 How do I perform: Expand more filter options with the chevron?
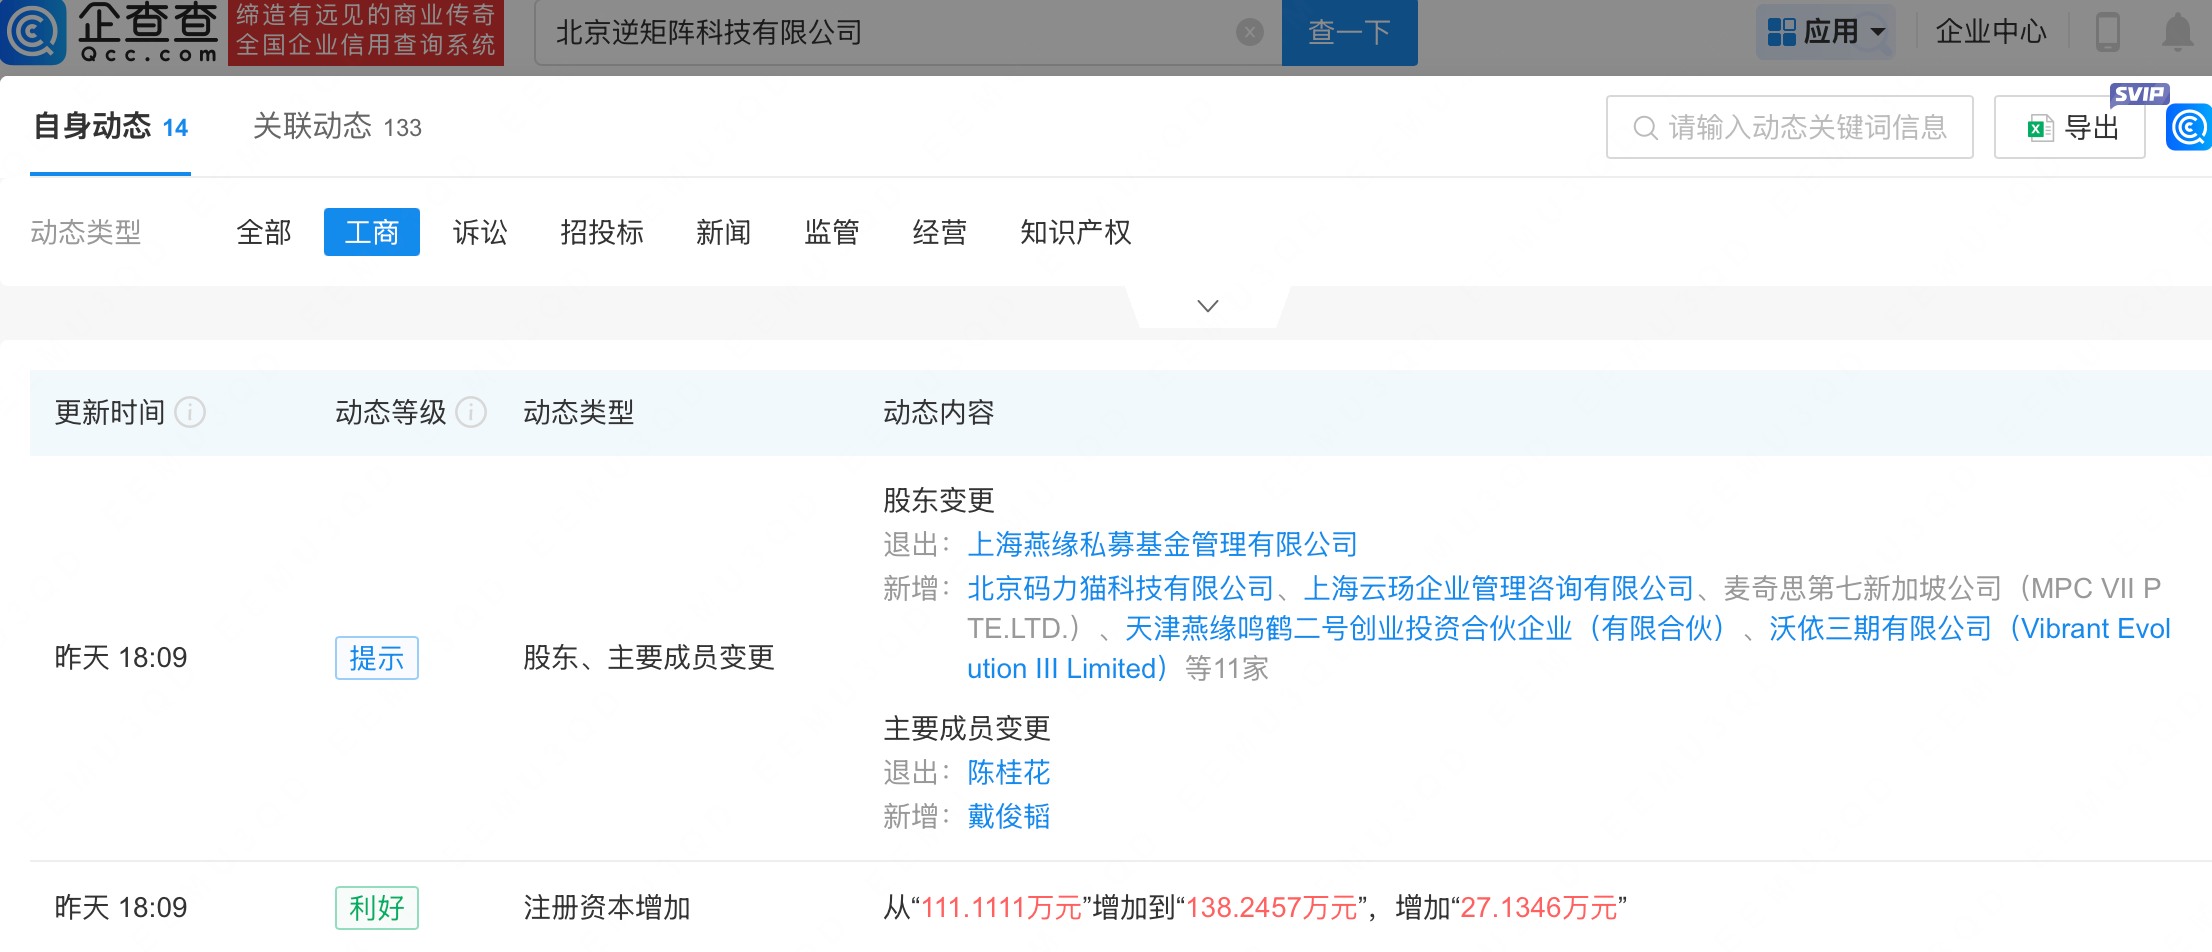(x=1208, y=306)
